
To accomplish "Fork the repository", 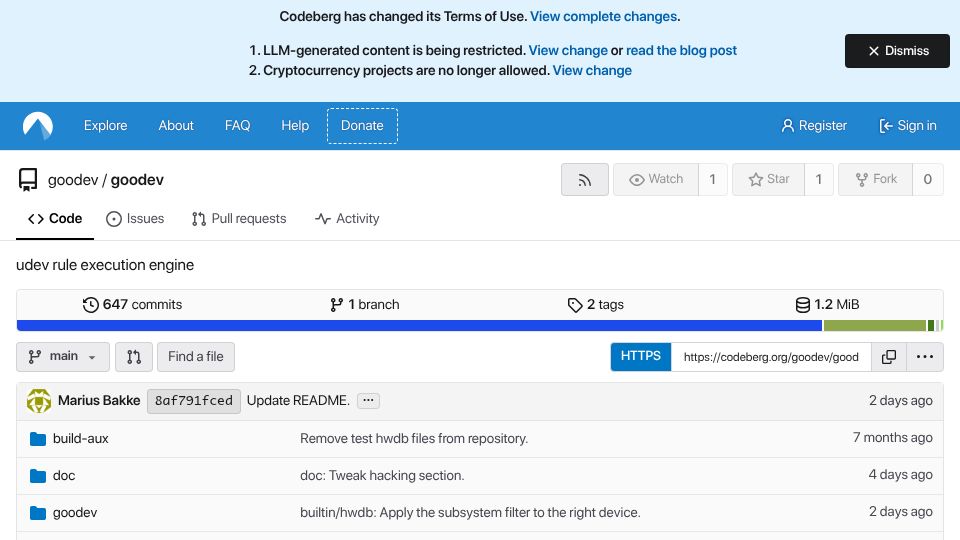I will (876, 179).
